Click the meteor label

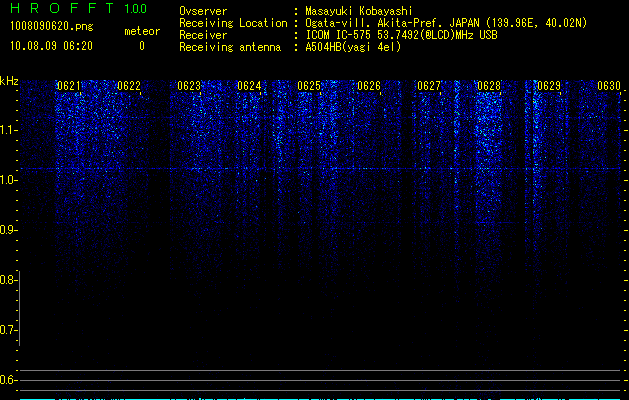(x=142, y=31)
